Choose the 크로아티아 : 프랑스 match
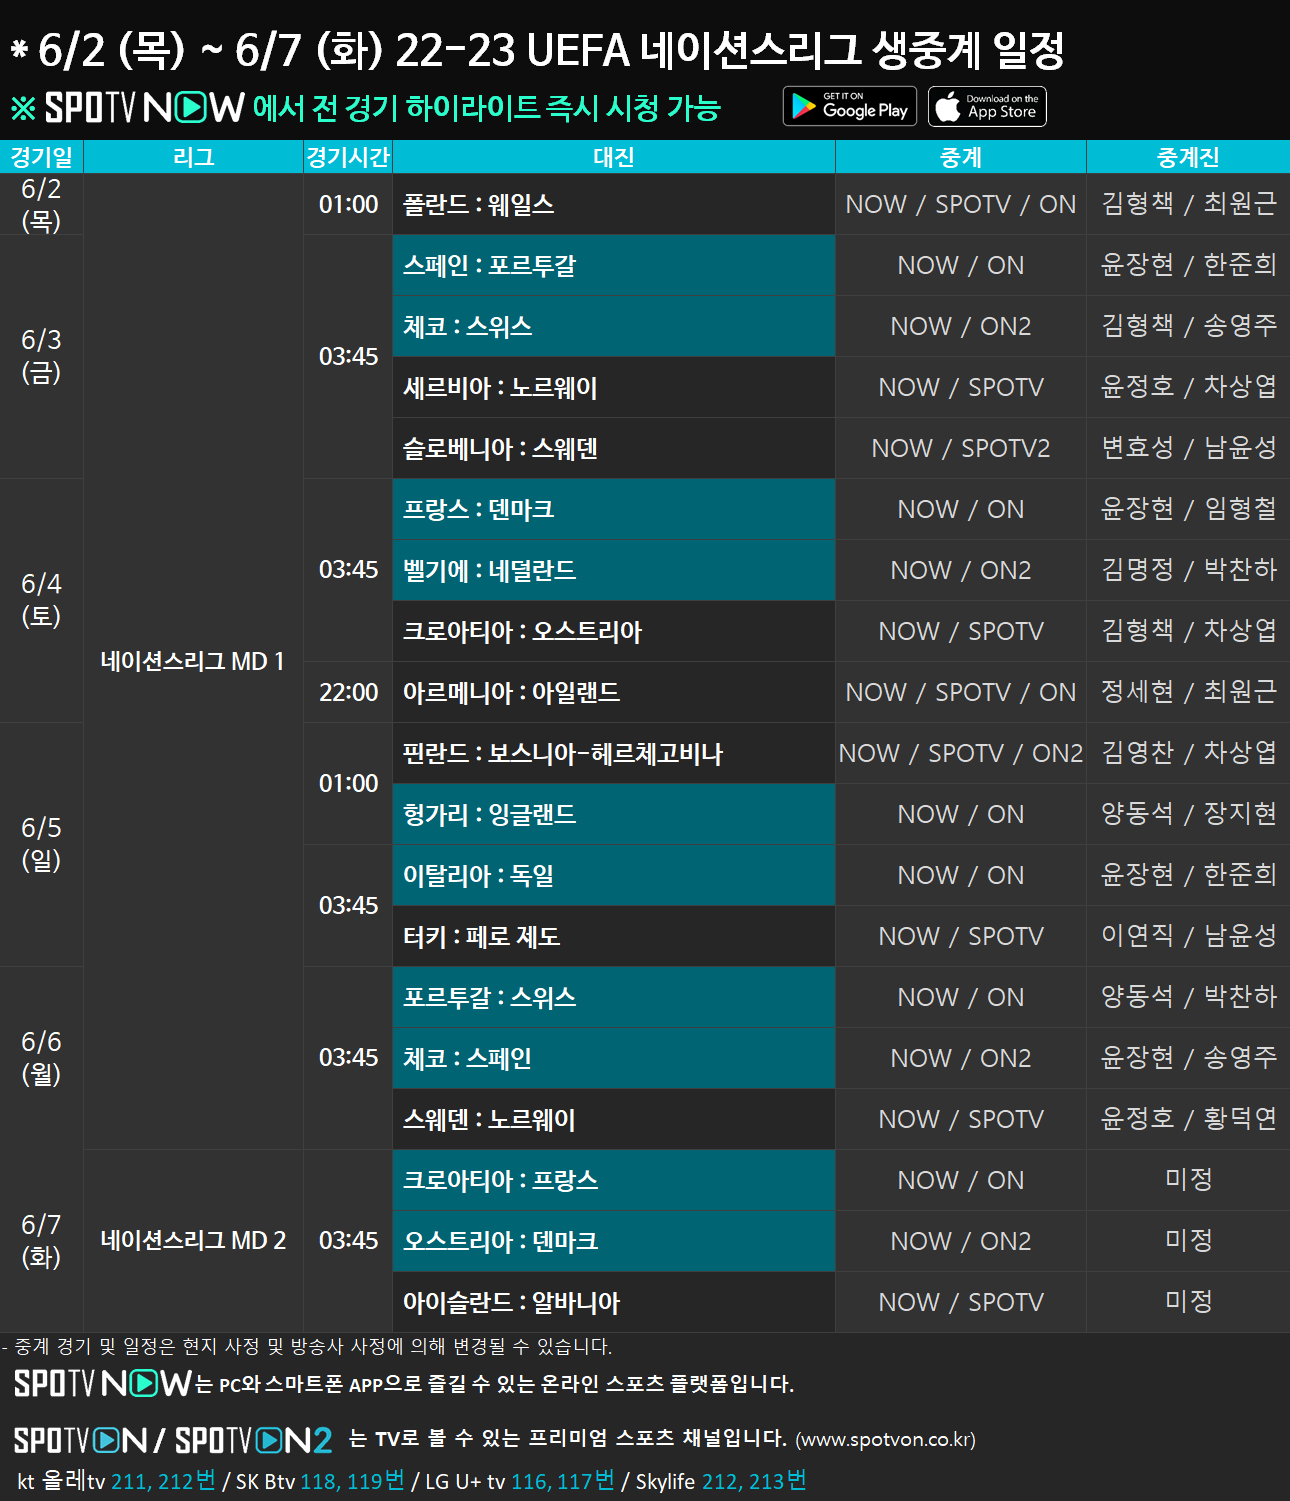 point(613,1181)
